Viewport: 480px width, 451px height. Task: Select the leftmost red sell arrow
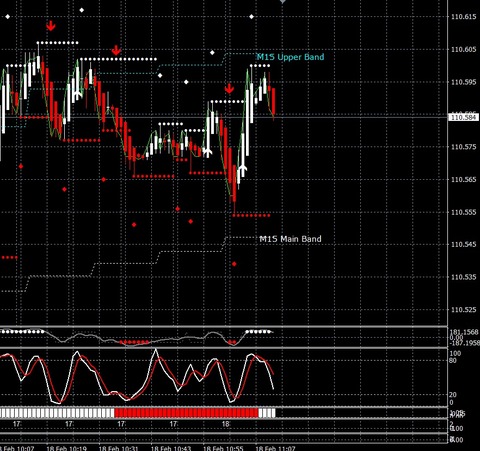51,25
